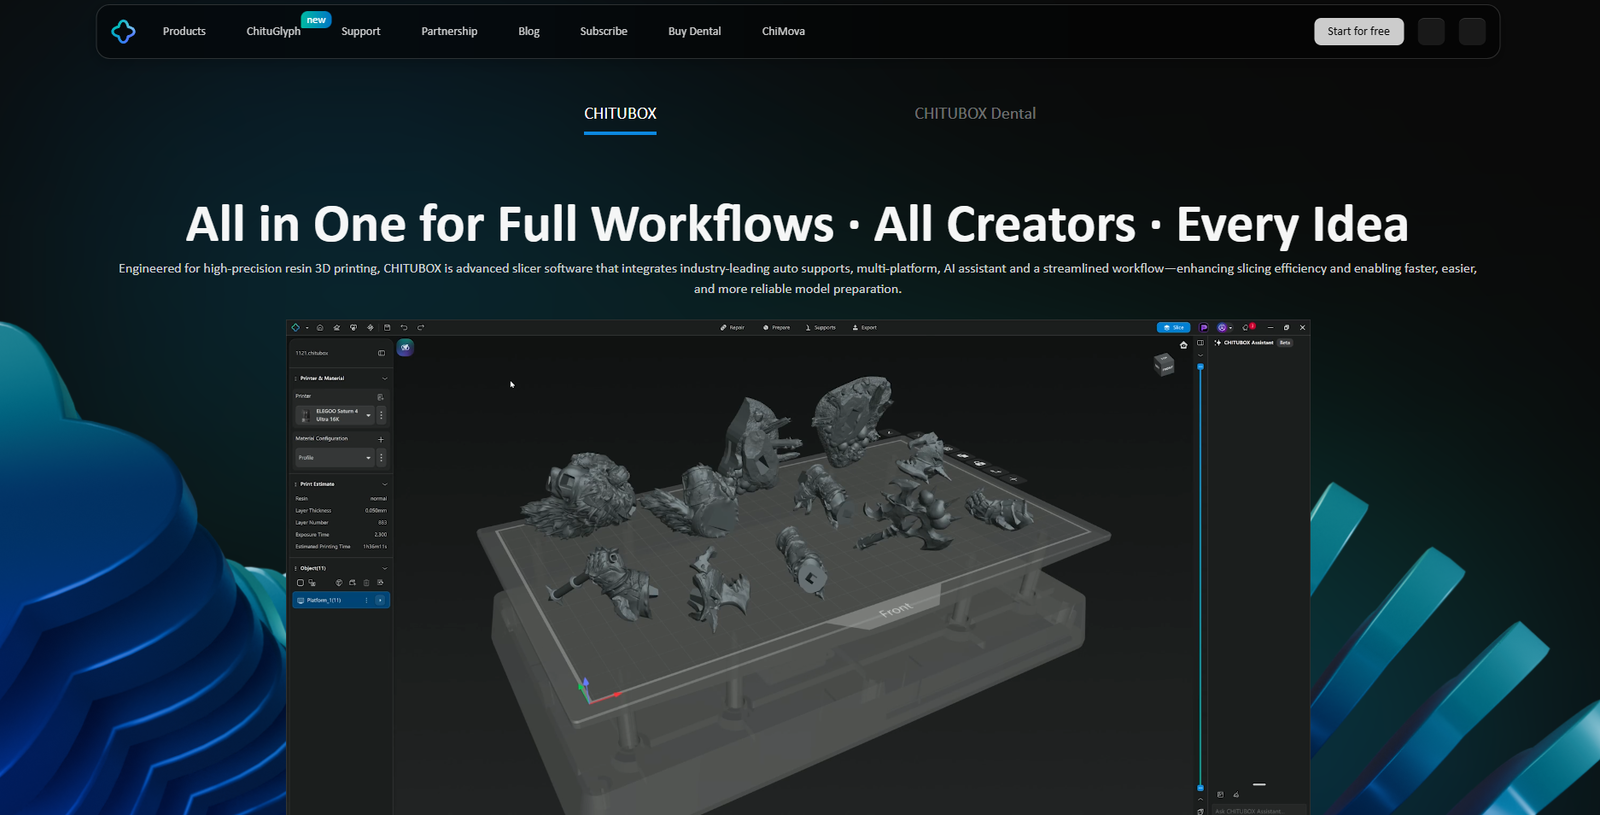Click the Beta label
The image size is (1600, 815).
(1285, 343)
